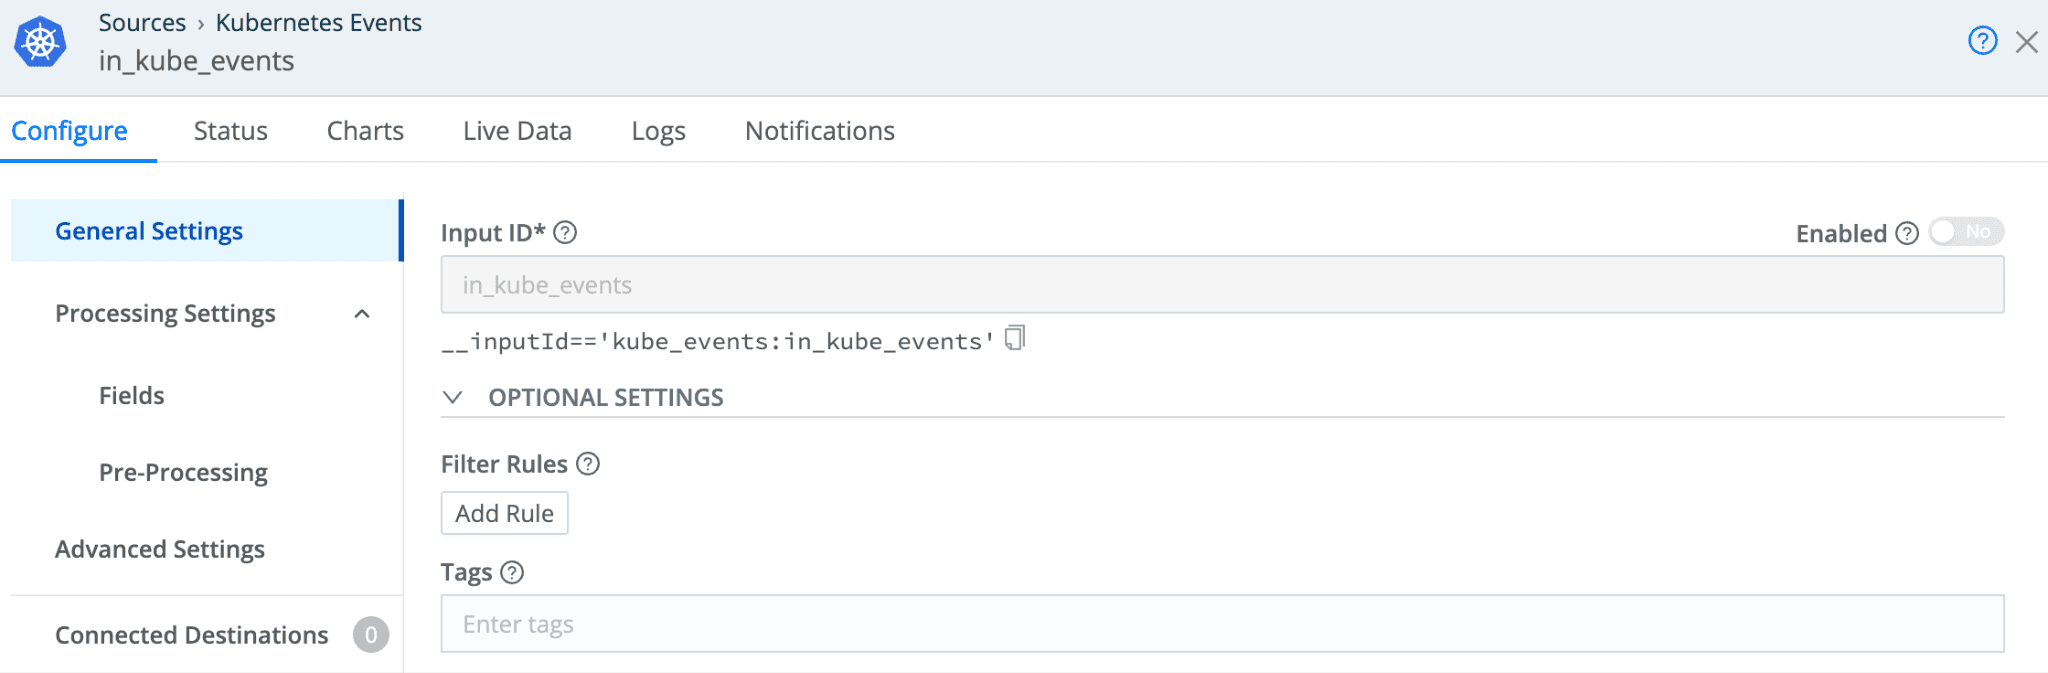The height and width of the screenshot is (673, 2048).
Task: Toggle the Enabled switch on
Action: coord(1965,232)
